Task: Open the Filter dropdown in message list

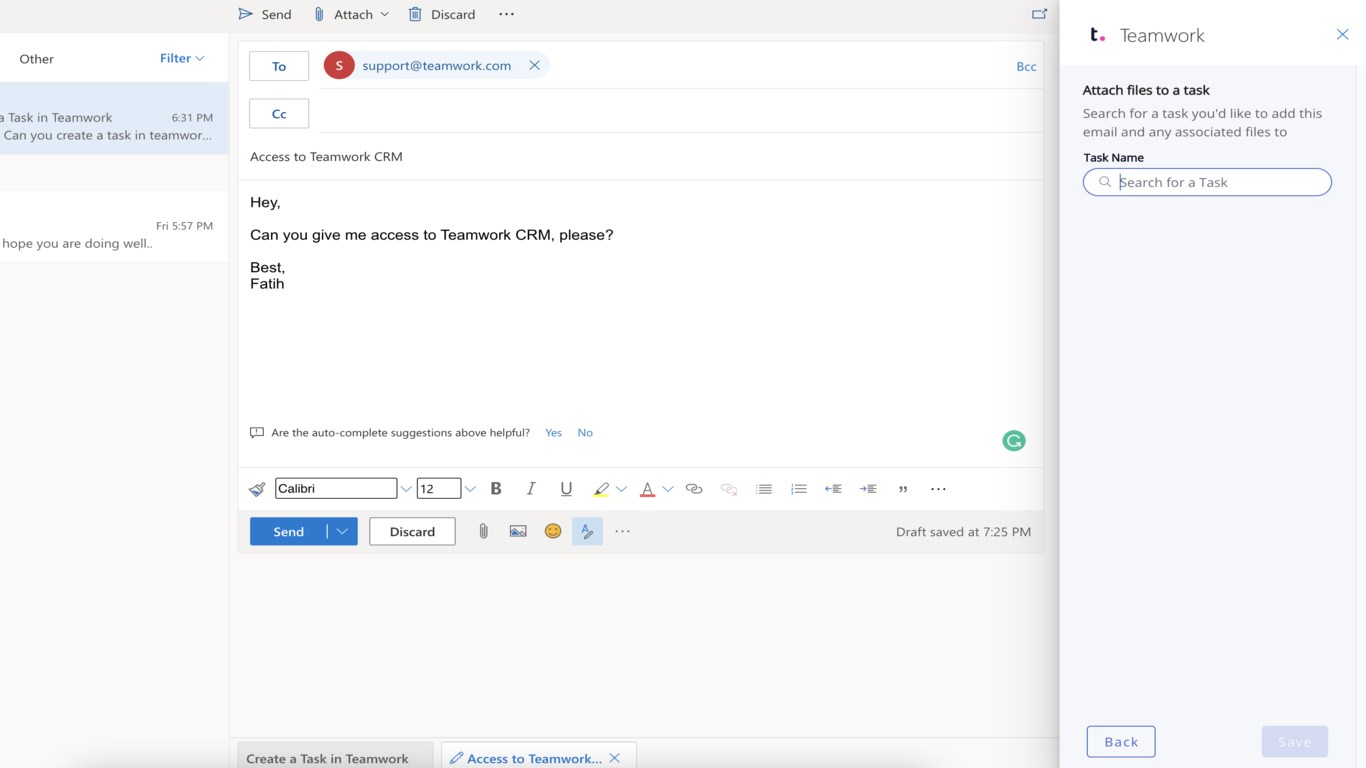Action: point(182,58)
